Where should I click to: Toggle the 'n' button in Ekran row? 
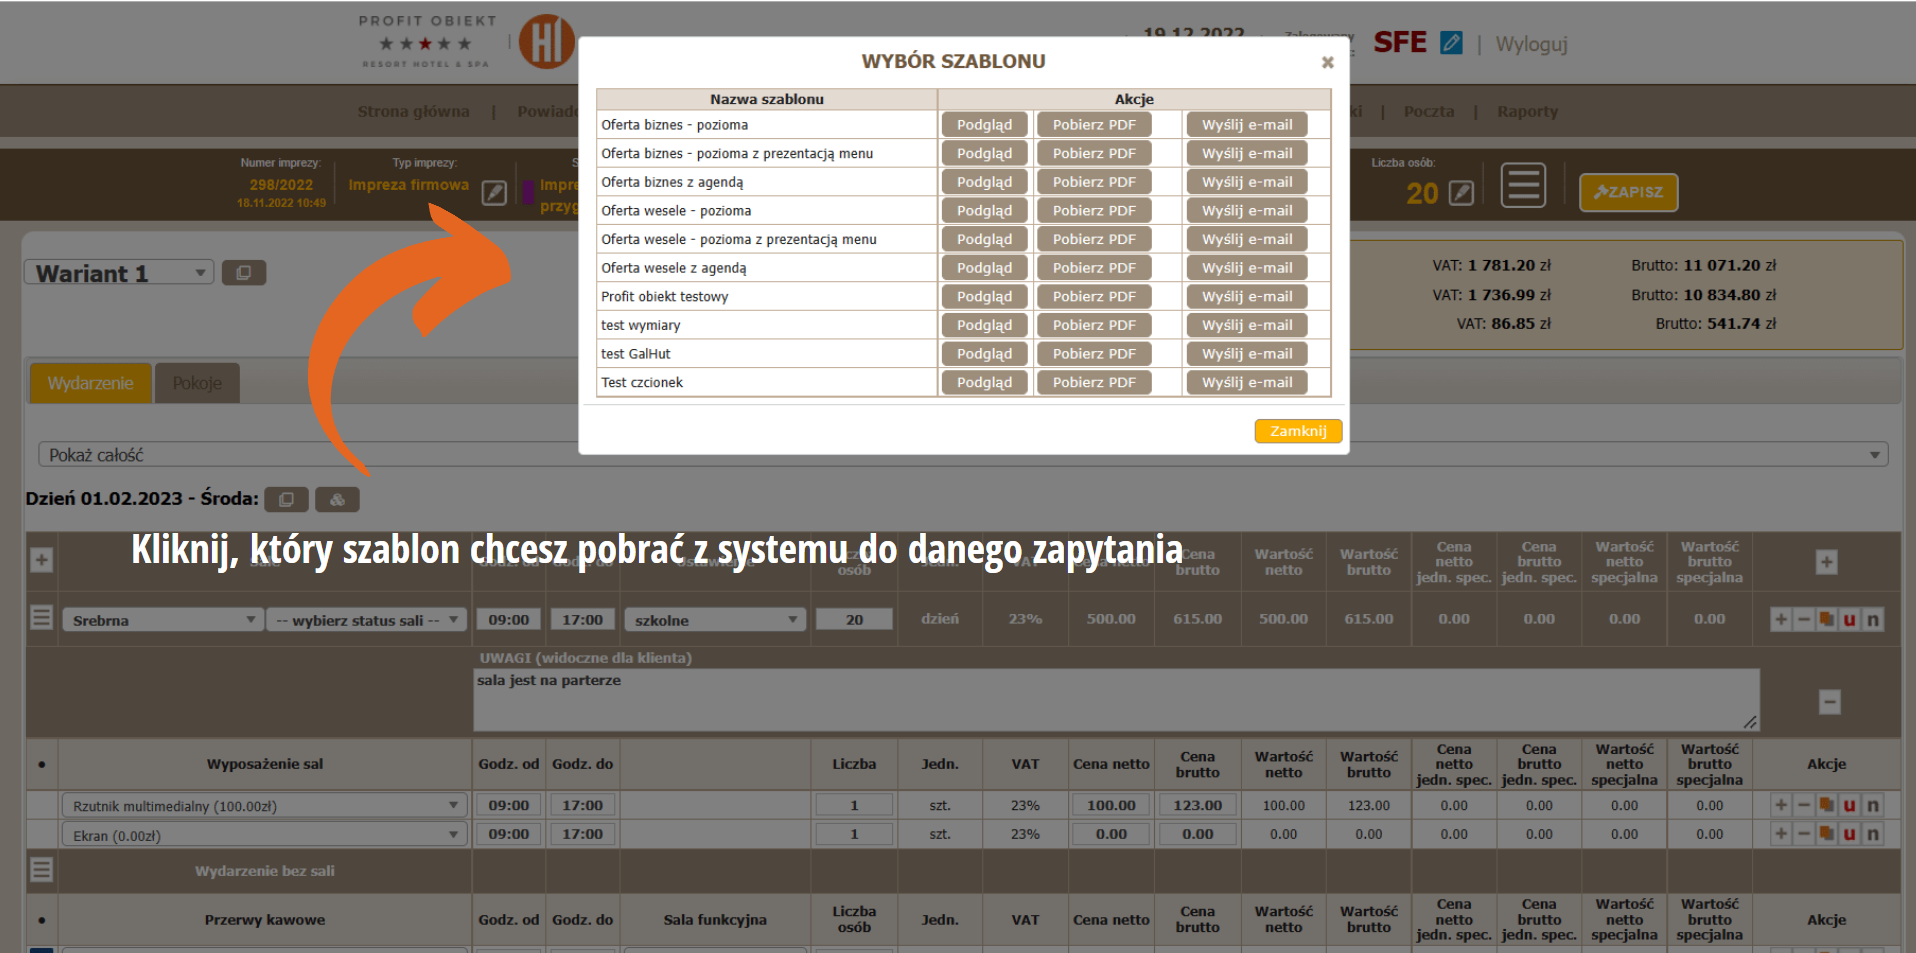1872,834
